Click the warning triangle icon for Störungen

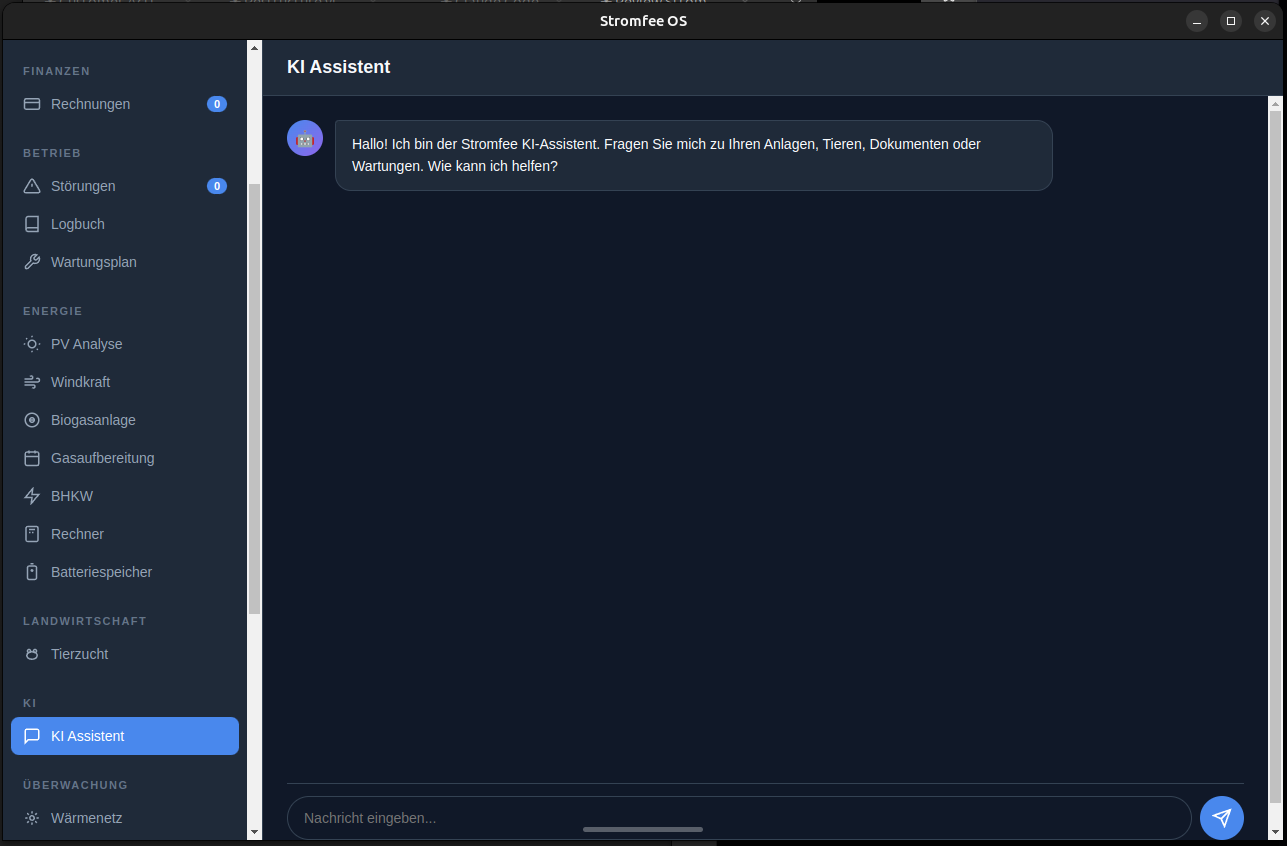click(32, 186)
